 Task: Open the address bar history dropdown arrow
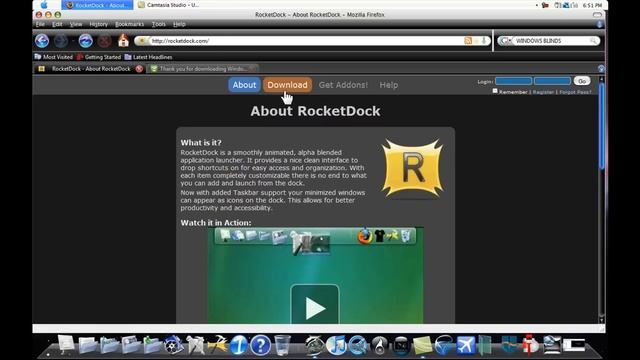pos(484,40)
